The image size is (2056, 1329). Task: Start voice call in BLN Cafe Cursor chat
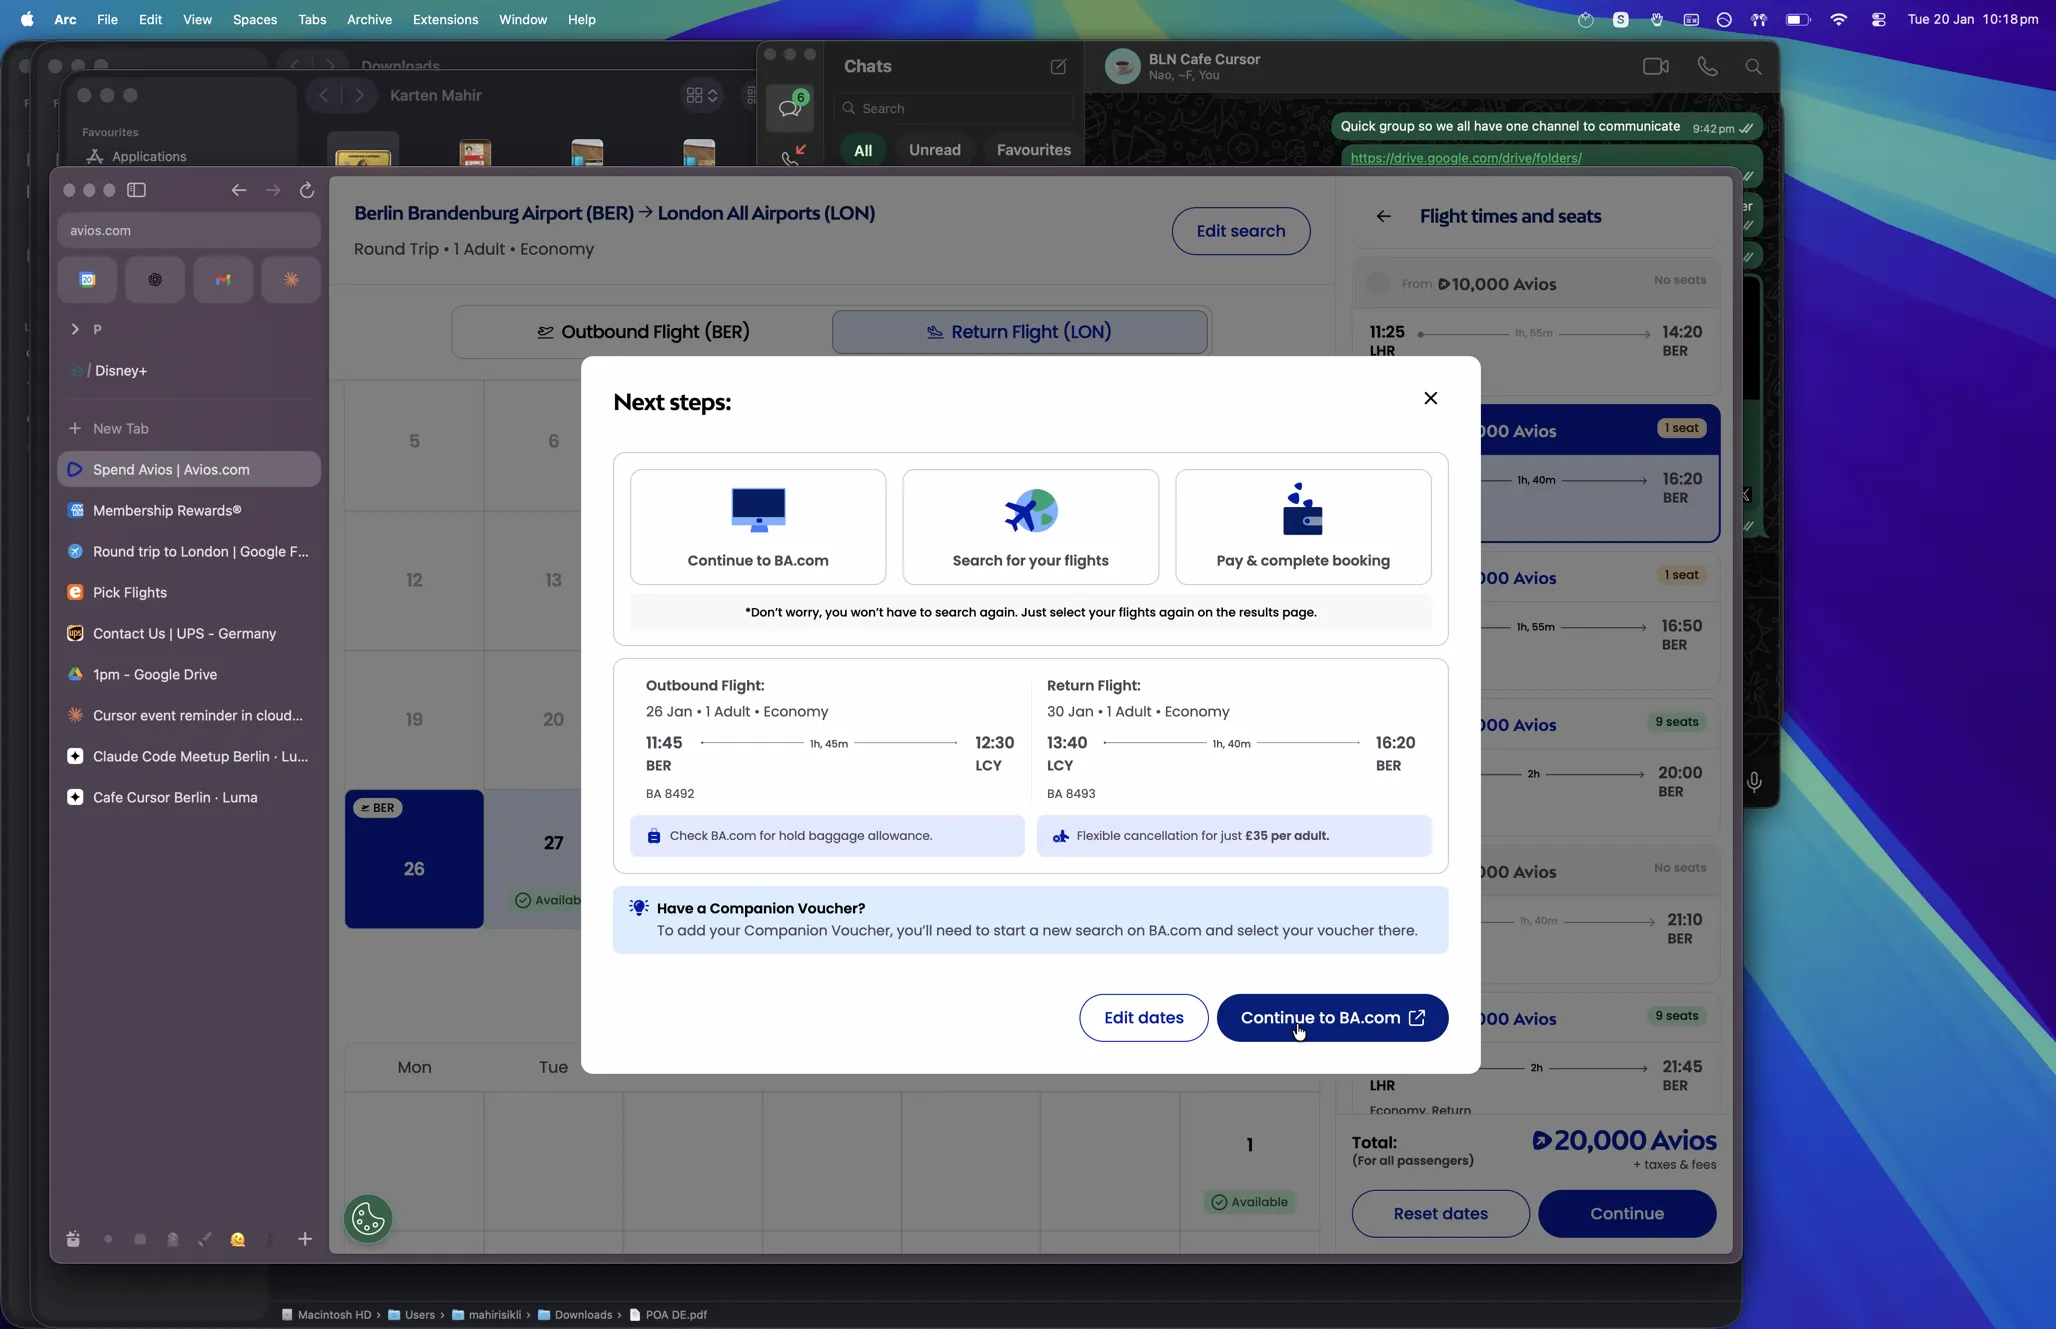point(1707,67)
